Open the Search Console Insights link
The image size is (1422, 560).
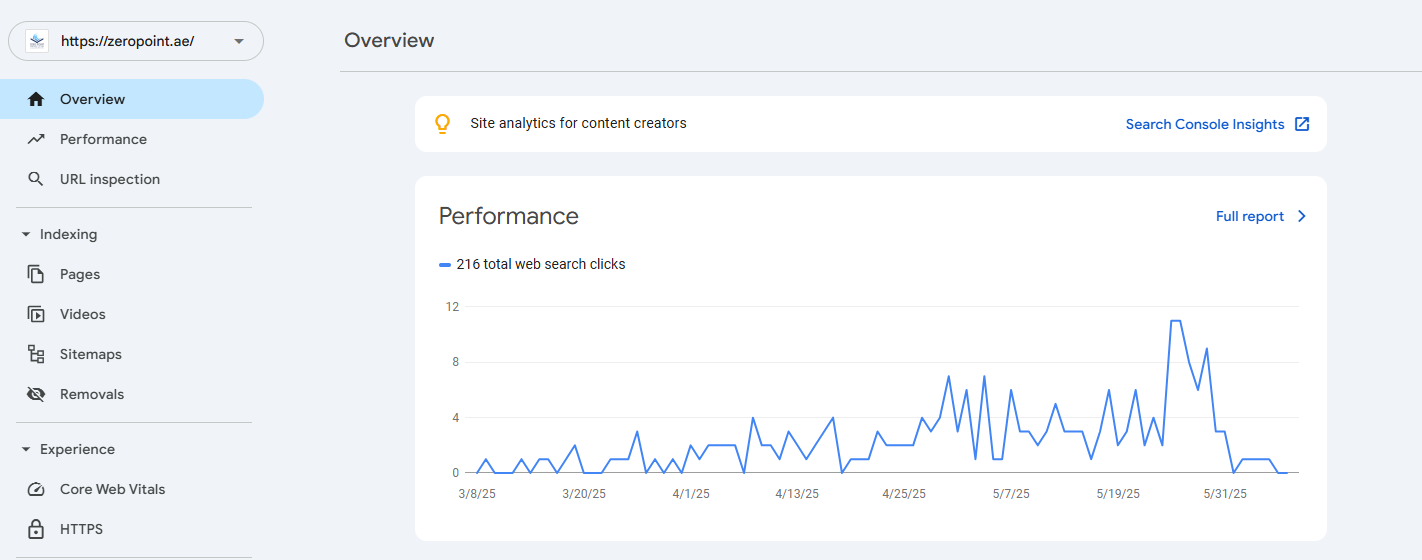click(1205, 124)
